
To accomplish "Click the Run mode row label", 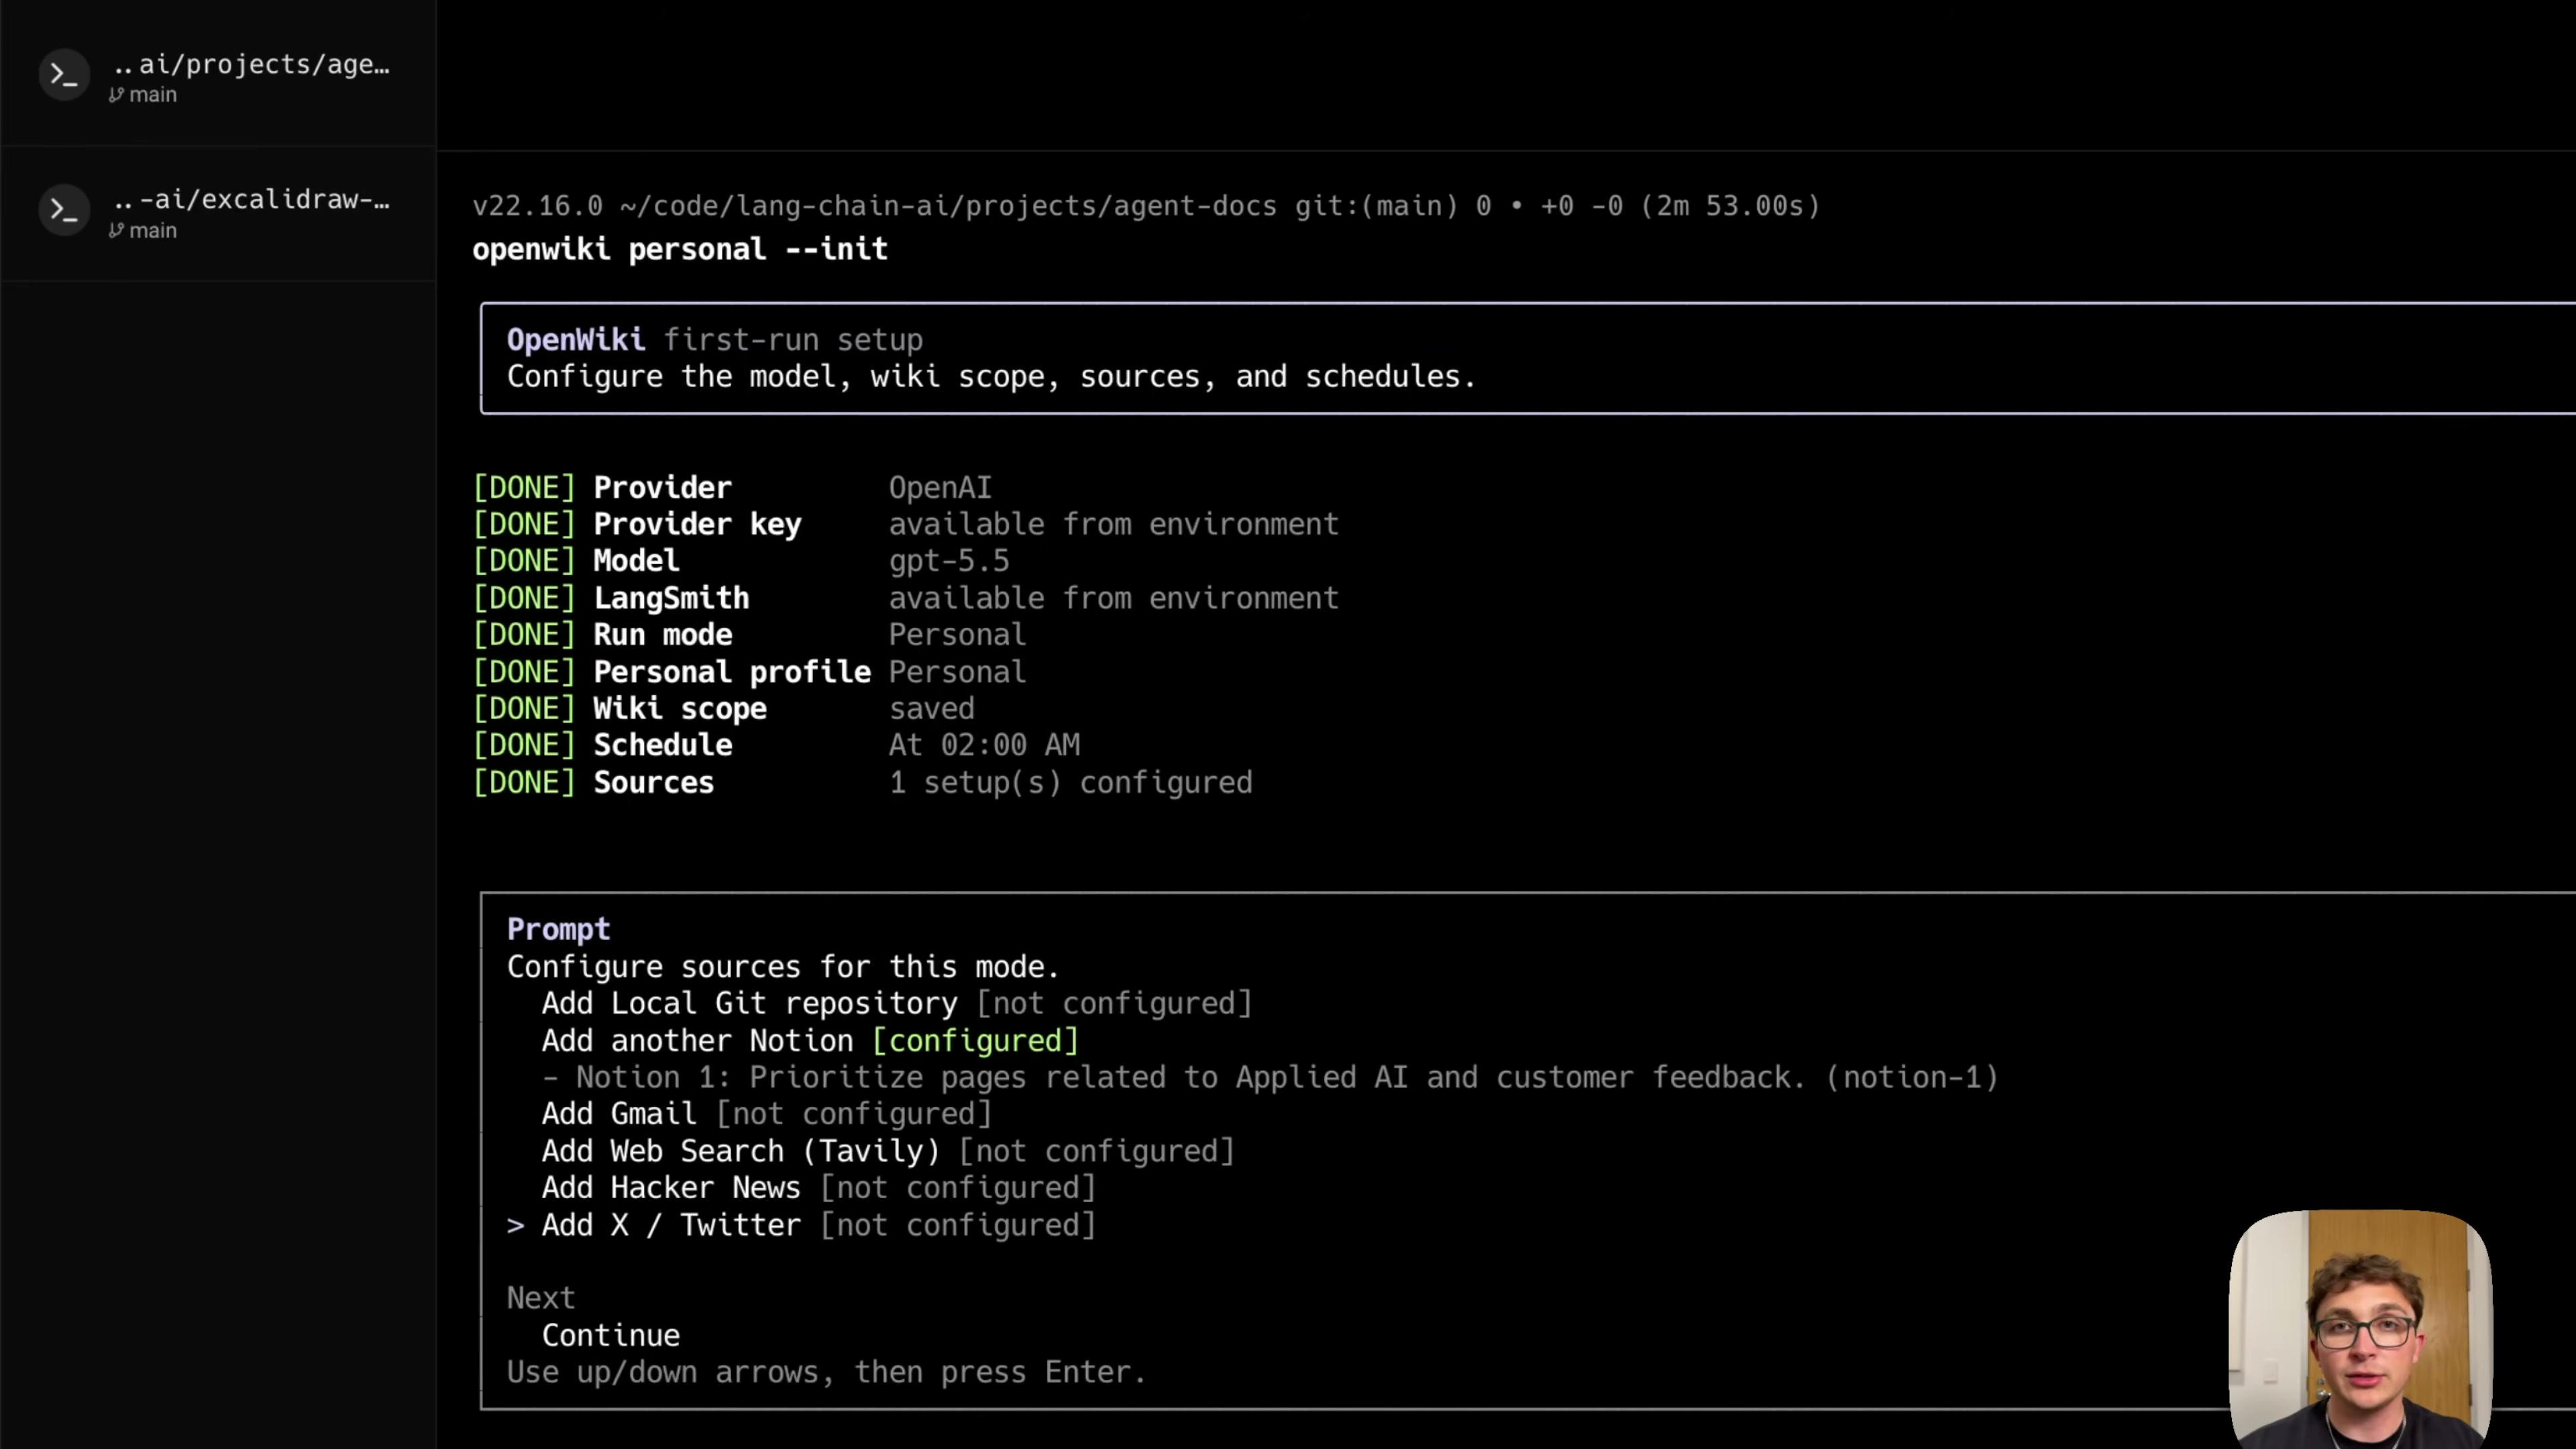I will [x=662, y=635].
